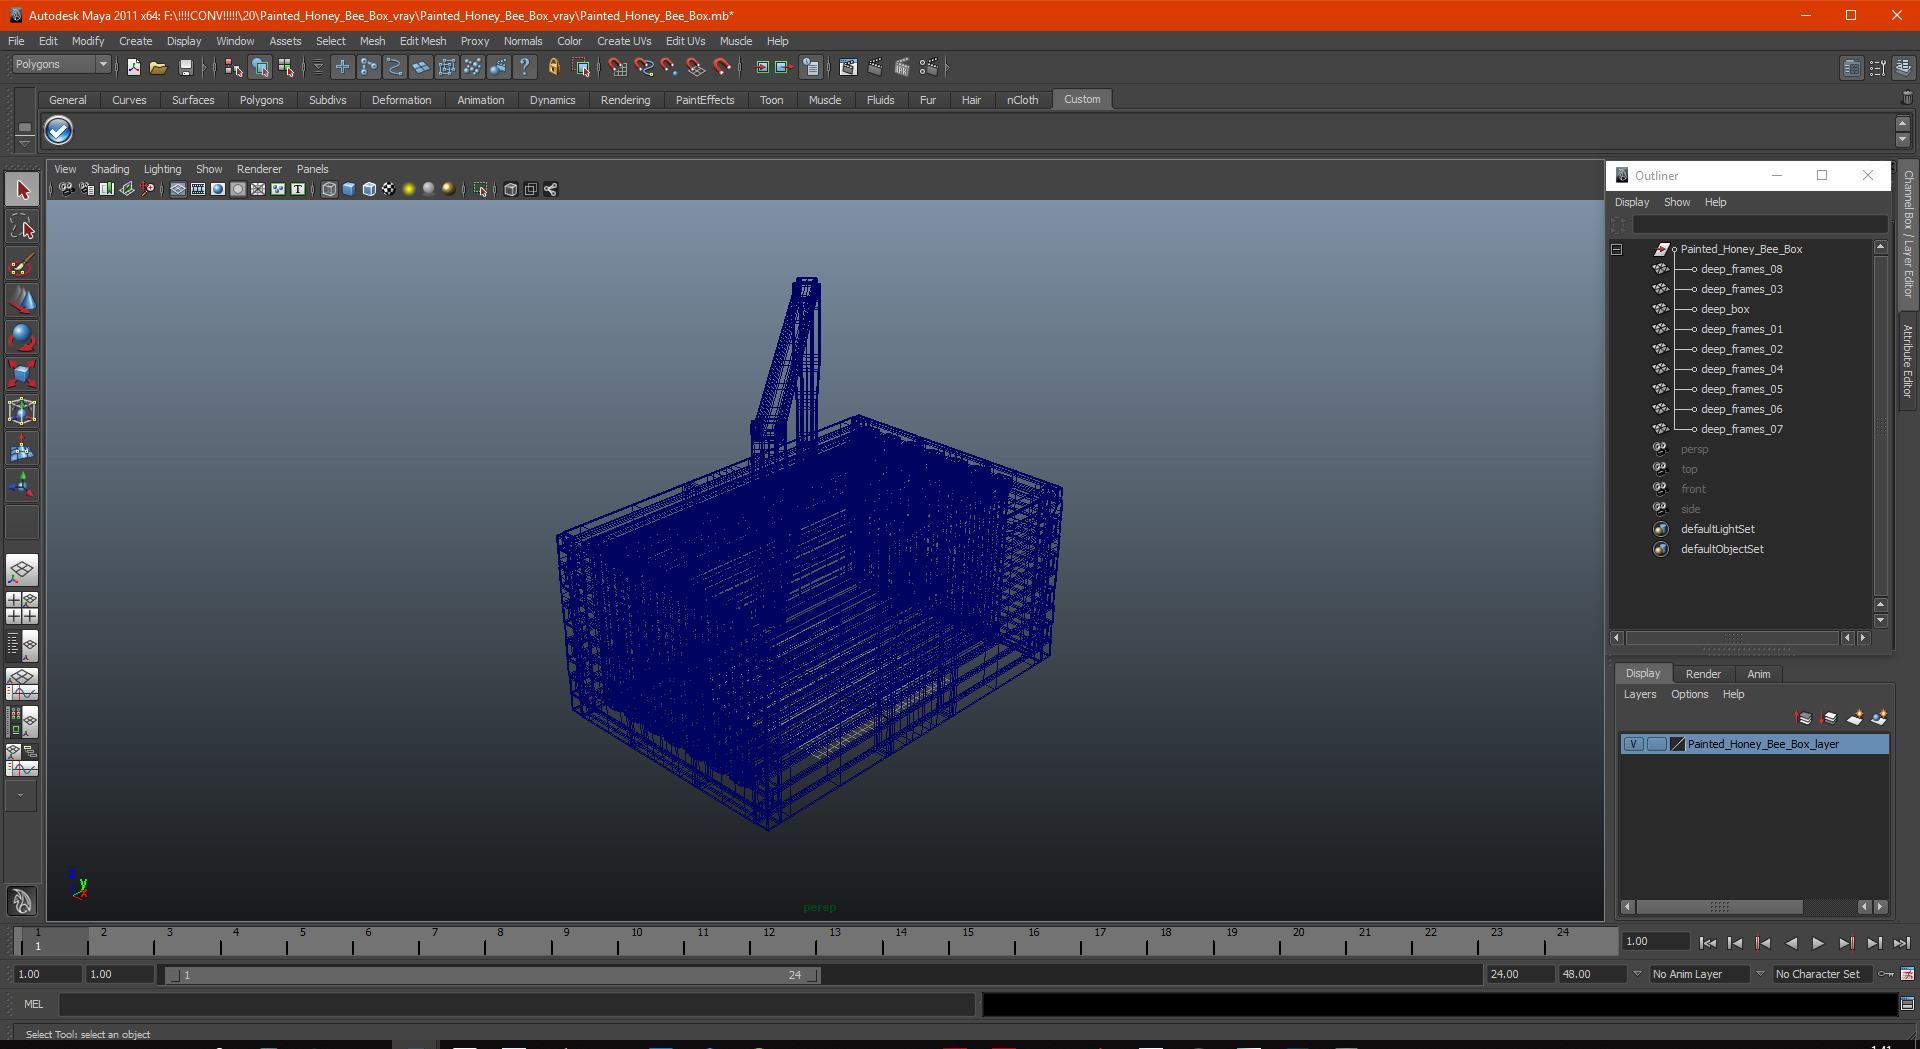The image size is (1920, 1049).
Task: Toggle Use All Lights yellow sphere
Action: [409, 189]
